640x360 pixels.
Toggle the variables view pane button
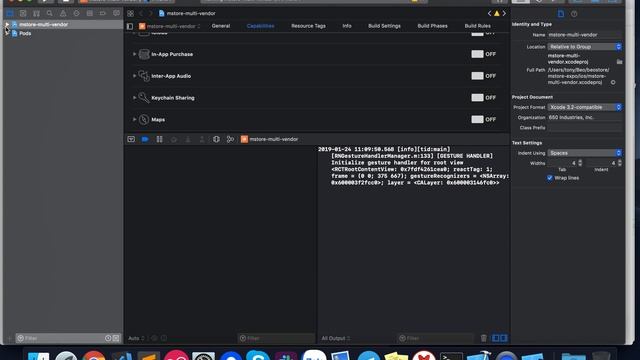pyautogui.click(x=496, y=338)
